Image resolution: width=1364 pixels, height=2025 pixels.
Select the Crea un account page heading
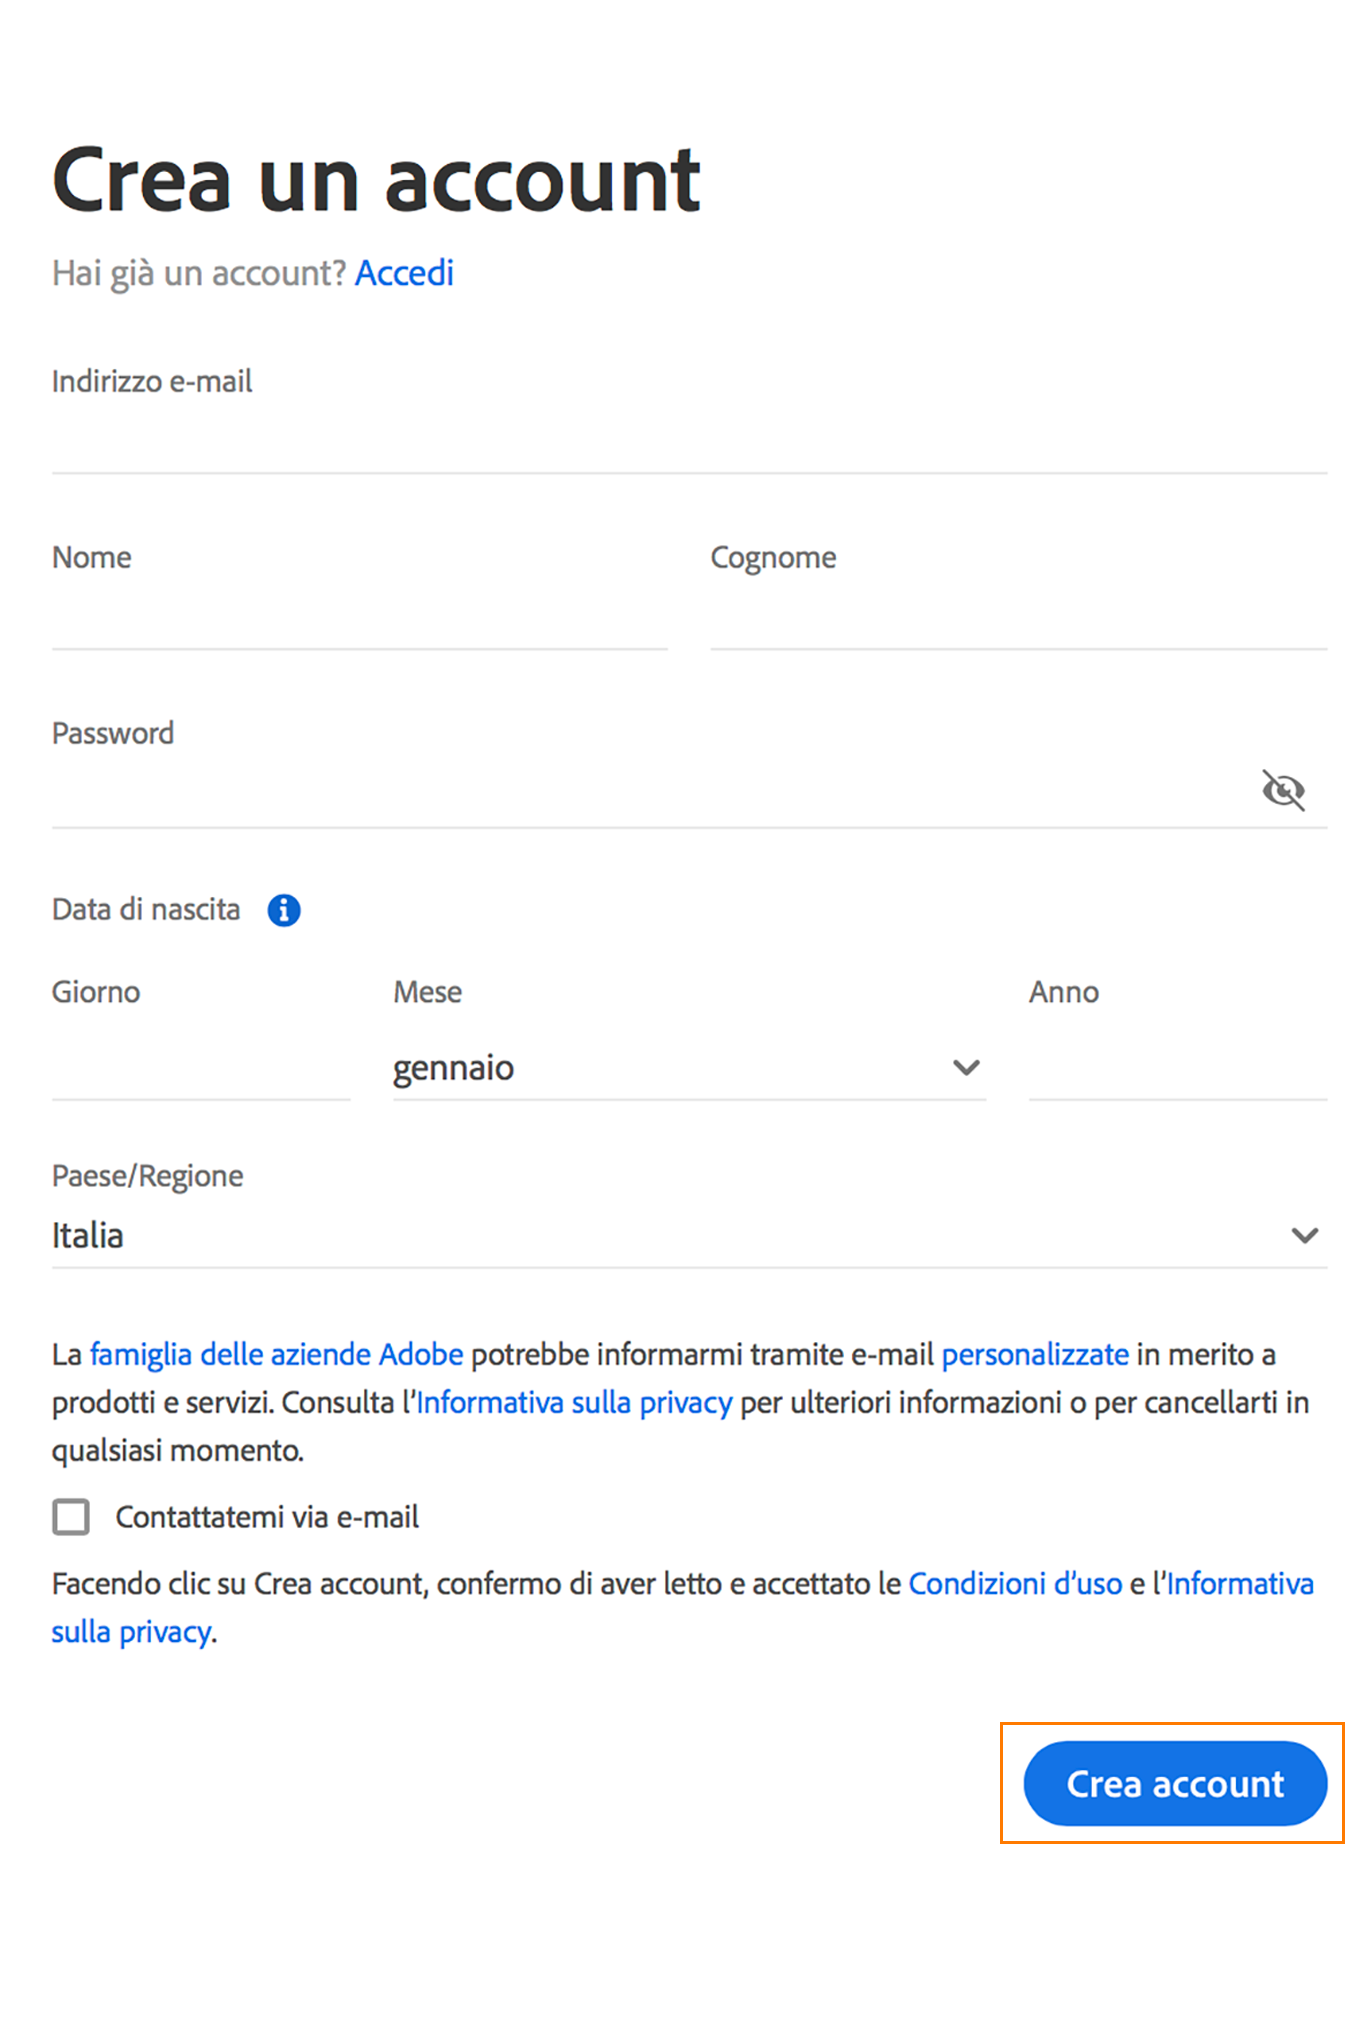376,181
